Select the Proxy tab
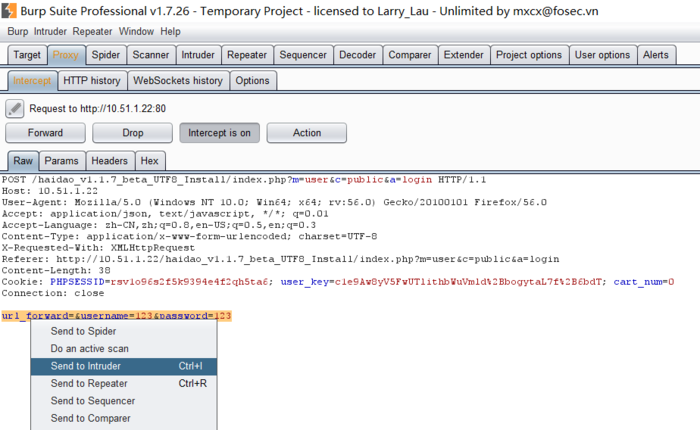This screenshot has width=700, height=430. [x=66, y=55]
